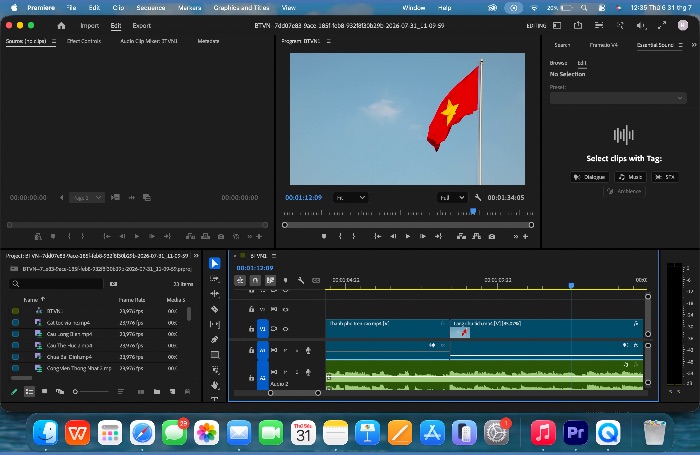
Task: Select the Slip tool
Action: [215, 324]
